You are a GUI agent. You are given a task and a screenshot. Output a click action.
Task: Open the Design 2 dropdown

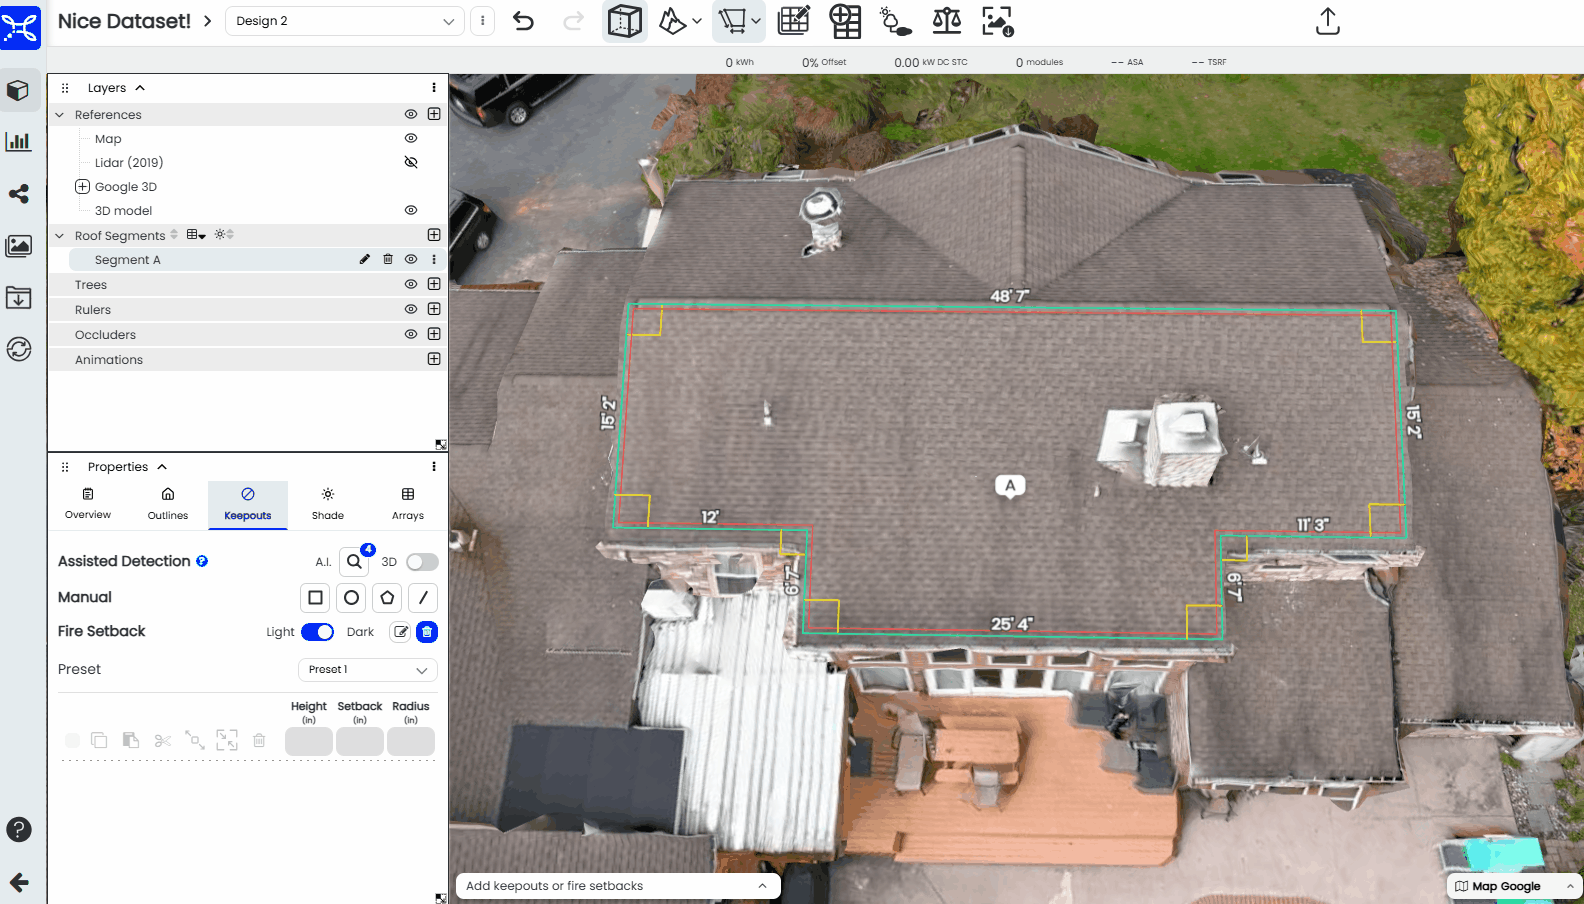coord(345,21)
